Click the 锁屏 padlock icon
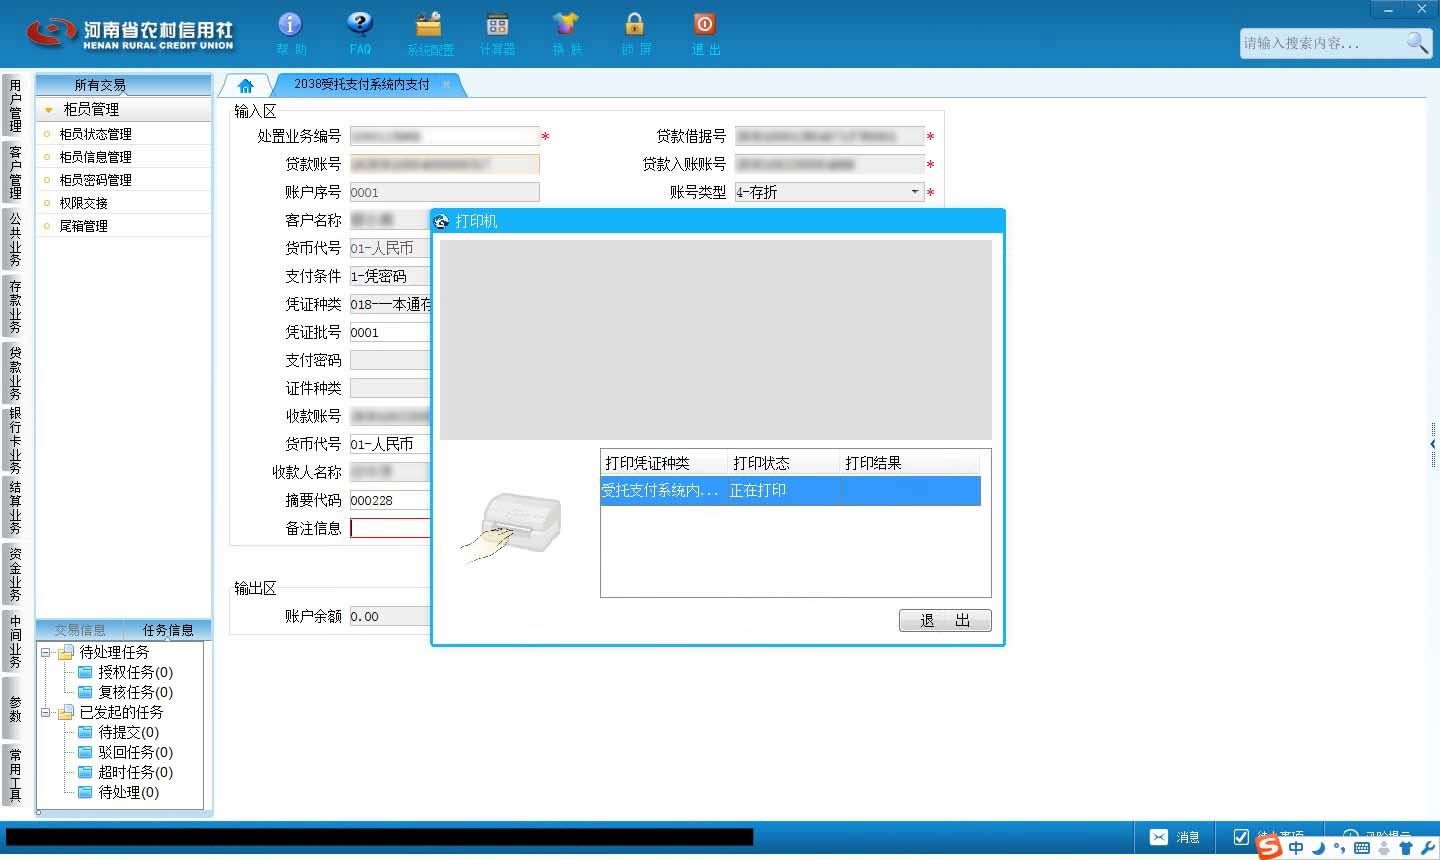The image size is (1440, 860). click(635, 25)
